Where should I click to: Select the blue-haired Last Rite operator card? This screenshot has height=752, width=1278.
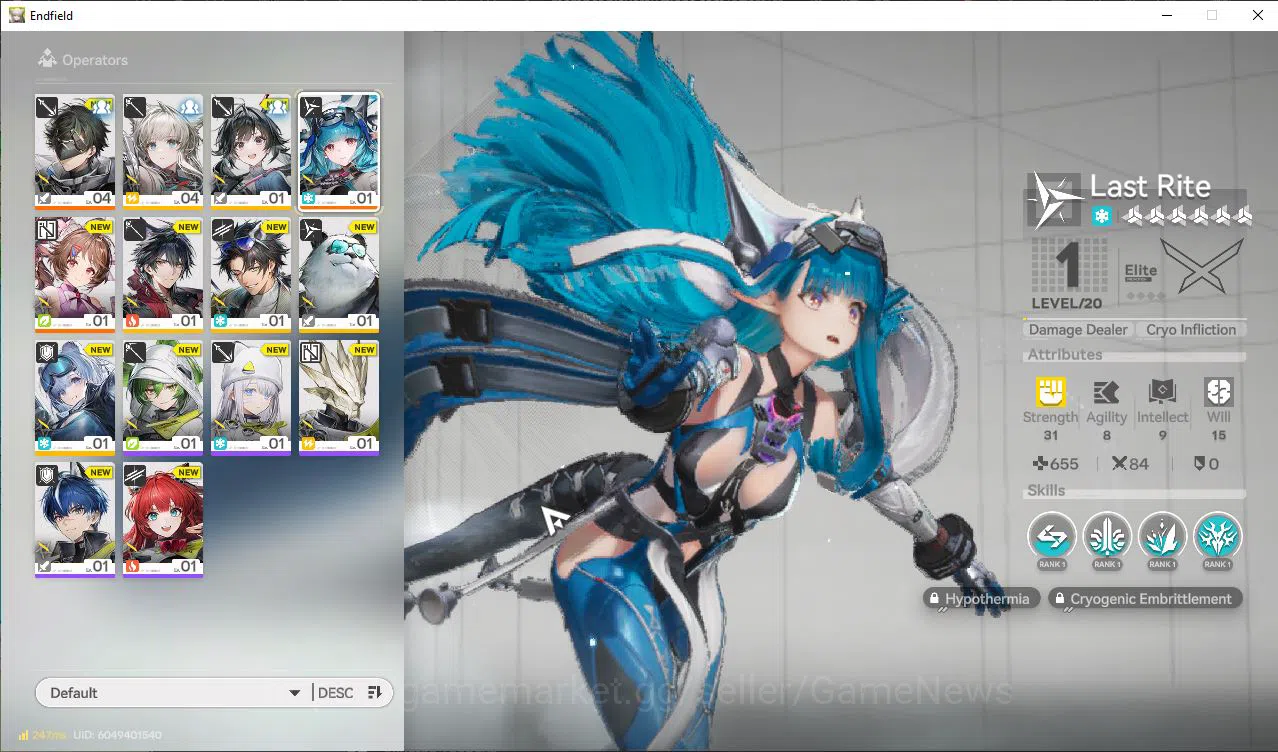pyautogui.click(x=339, y=152)
